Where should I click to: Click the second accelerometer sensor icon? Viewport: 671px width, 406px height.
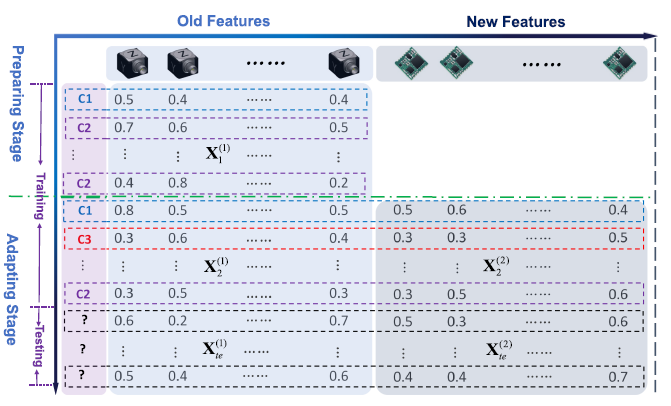(179, 64)
